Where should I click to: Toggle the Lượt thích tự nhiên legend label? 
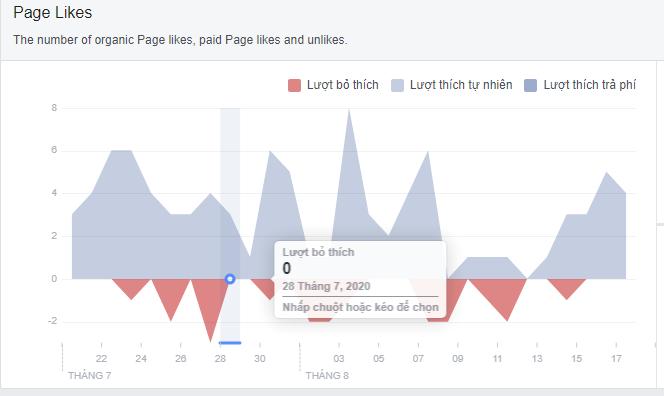(x=461, y=85)
